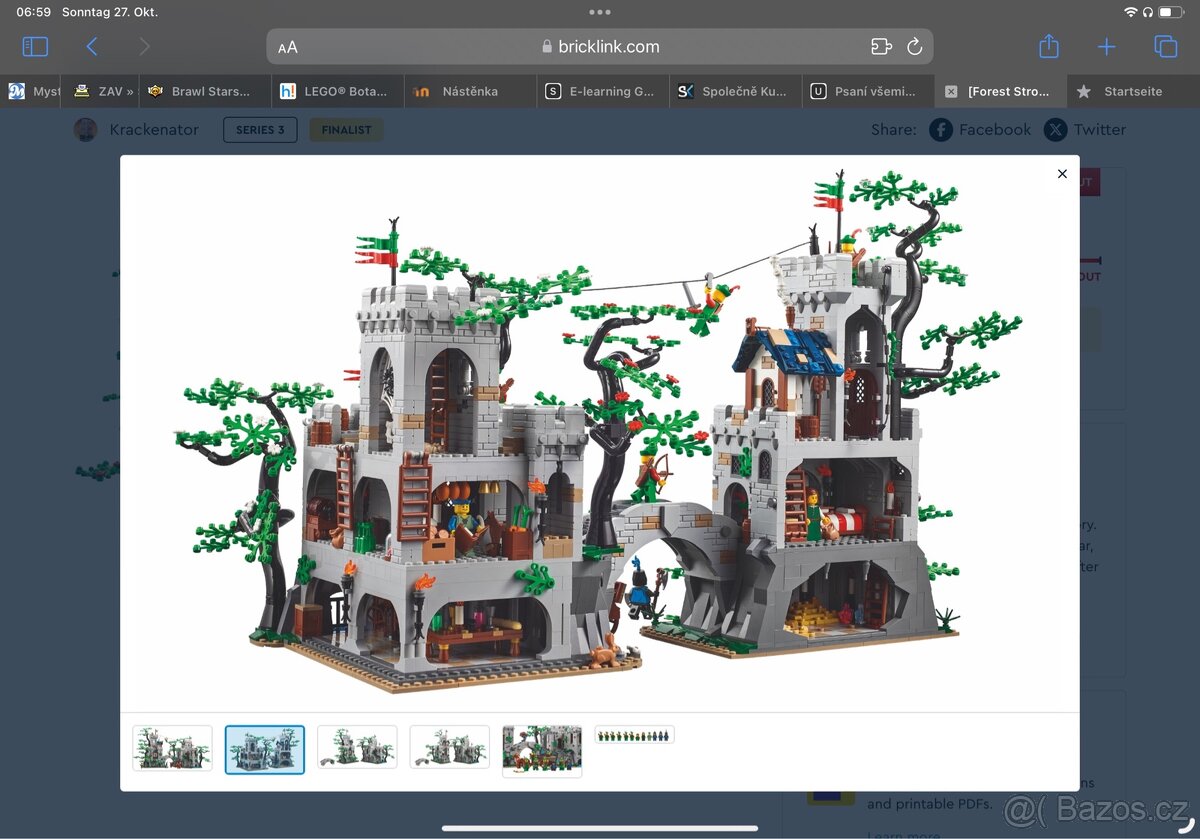This screenshot has height=839, width=1200.
Task: Open the Safari sidebar icon
Action: [x=34, y=46]
